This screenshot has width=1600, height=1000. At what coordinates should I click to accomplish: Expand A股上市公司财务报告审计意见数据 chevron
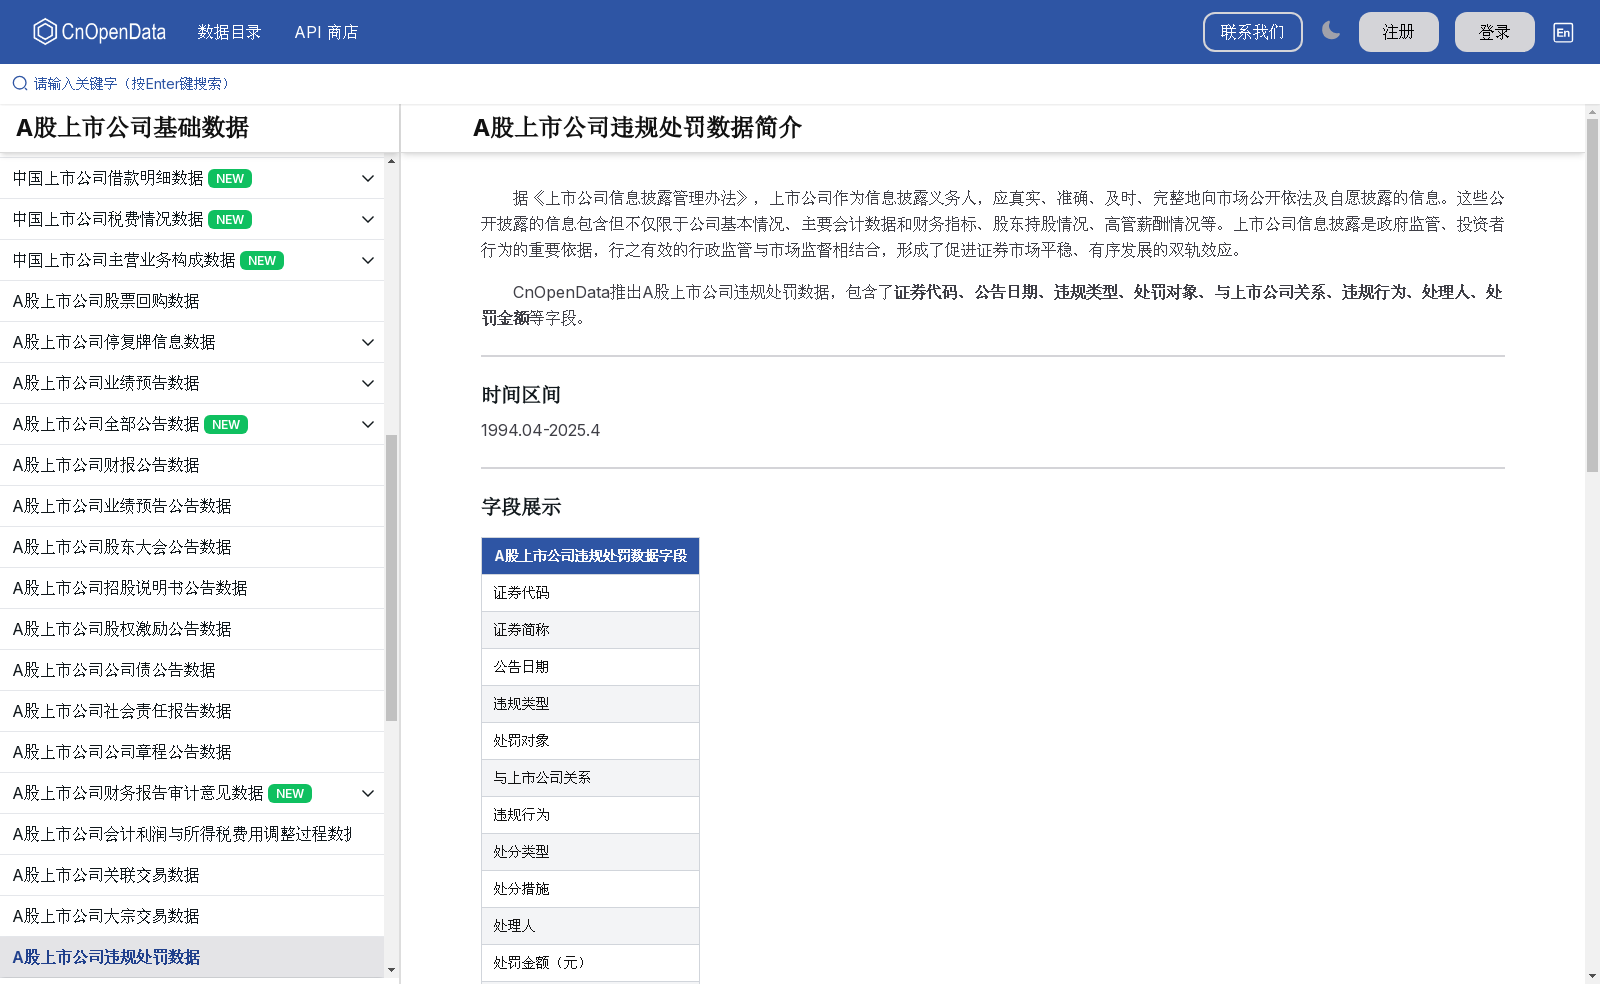point(368,794)
